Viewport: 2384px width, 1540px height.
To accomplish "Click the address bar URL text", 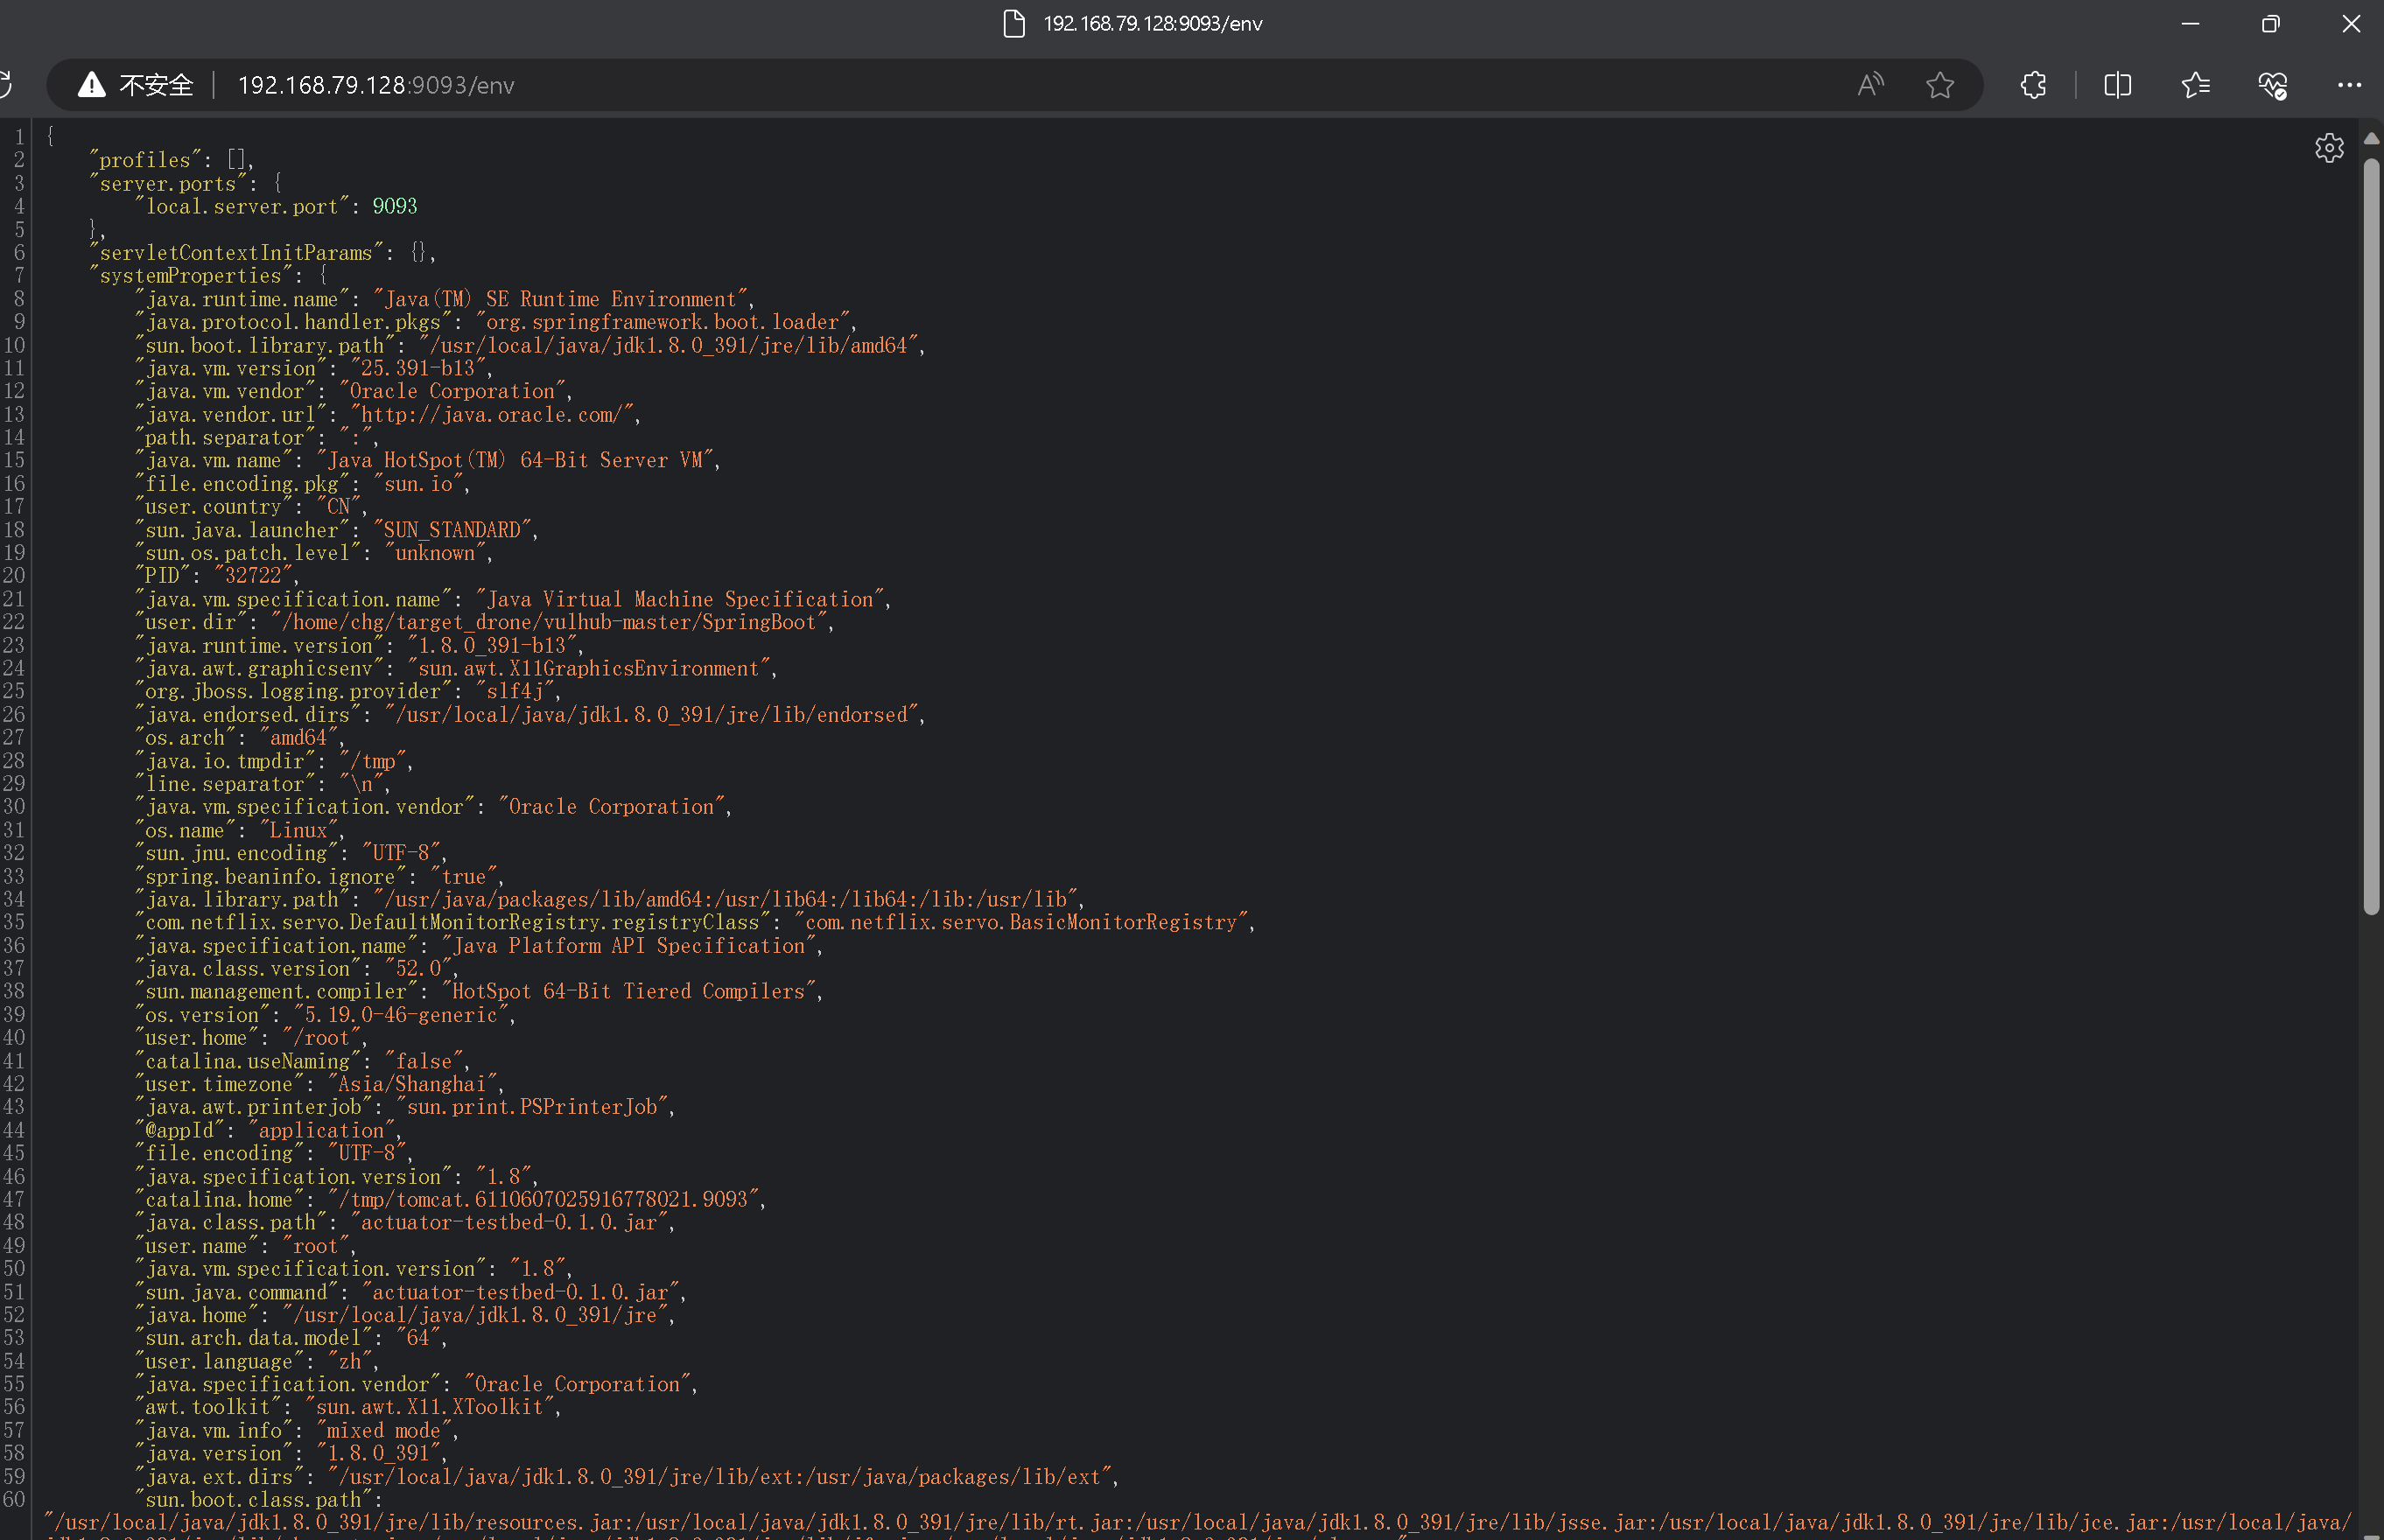I will click(x=376, y=85).
